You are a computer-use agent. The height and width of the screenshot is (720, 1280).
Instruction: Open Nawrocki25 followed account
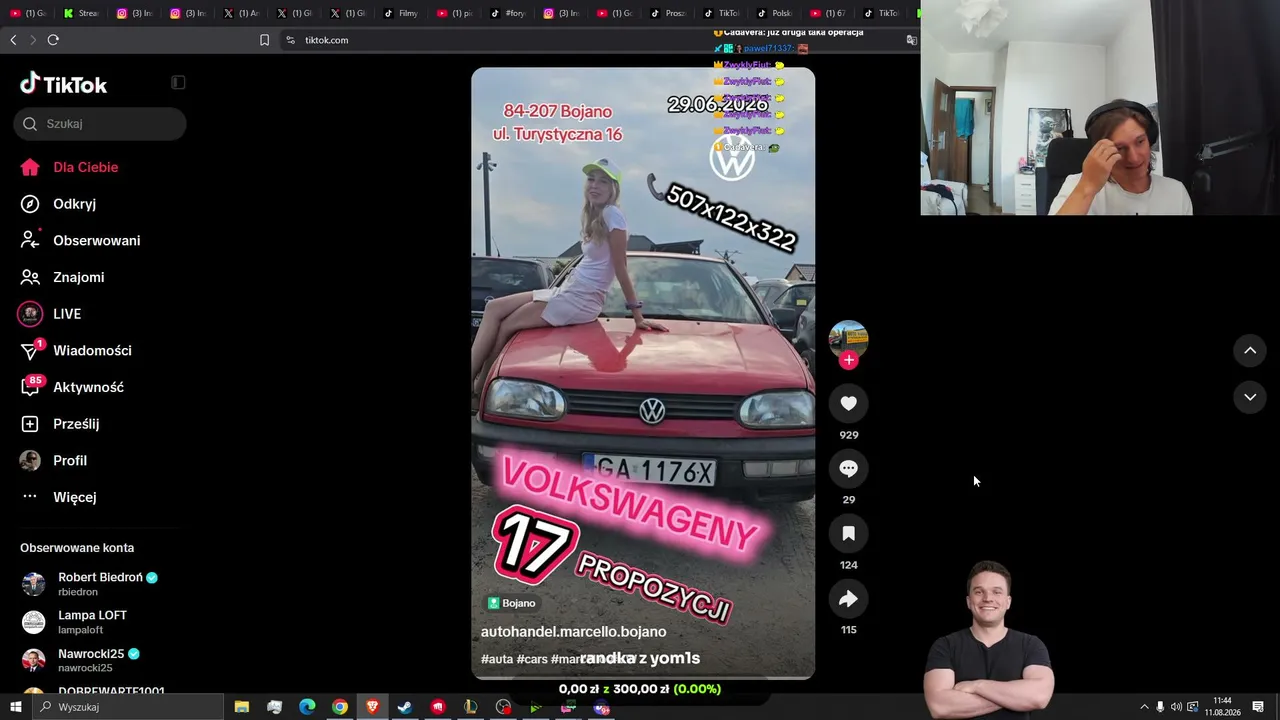point(80,660)
